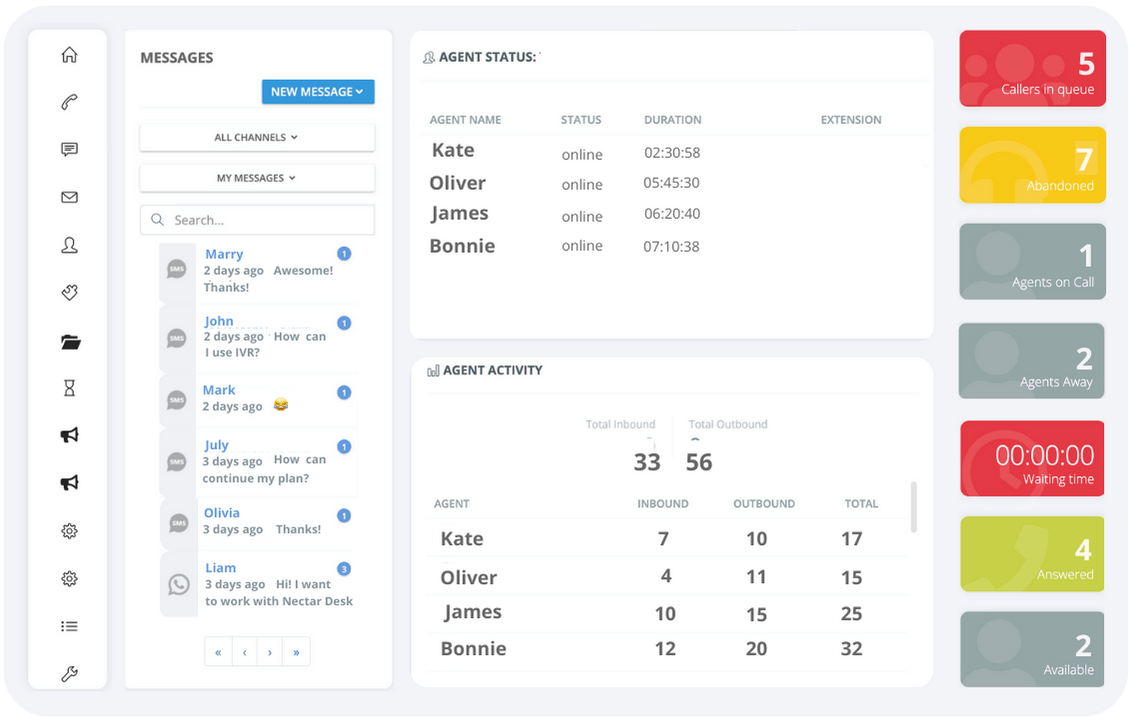Open the MY MESSAGES dropdown
1132x724 pixels.
click(257, 178)
